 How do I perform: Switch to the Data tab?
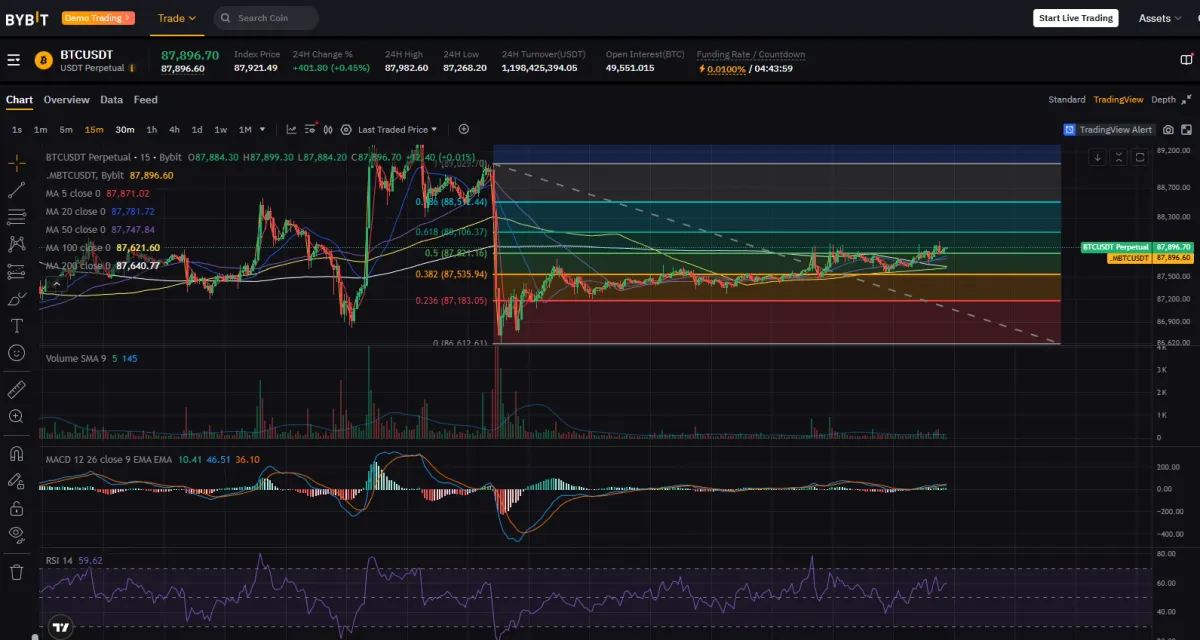point(111,100)
